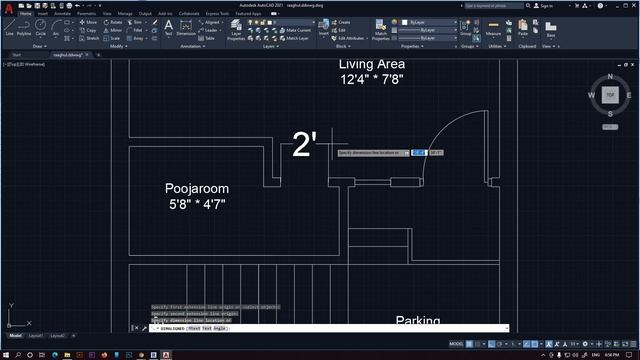Click the keyword search field

pyautogui.click(x=493, y=6)
